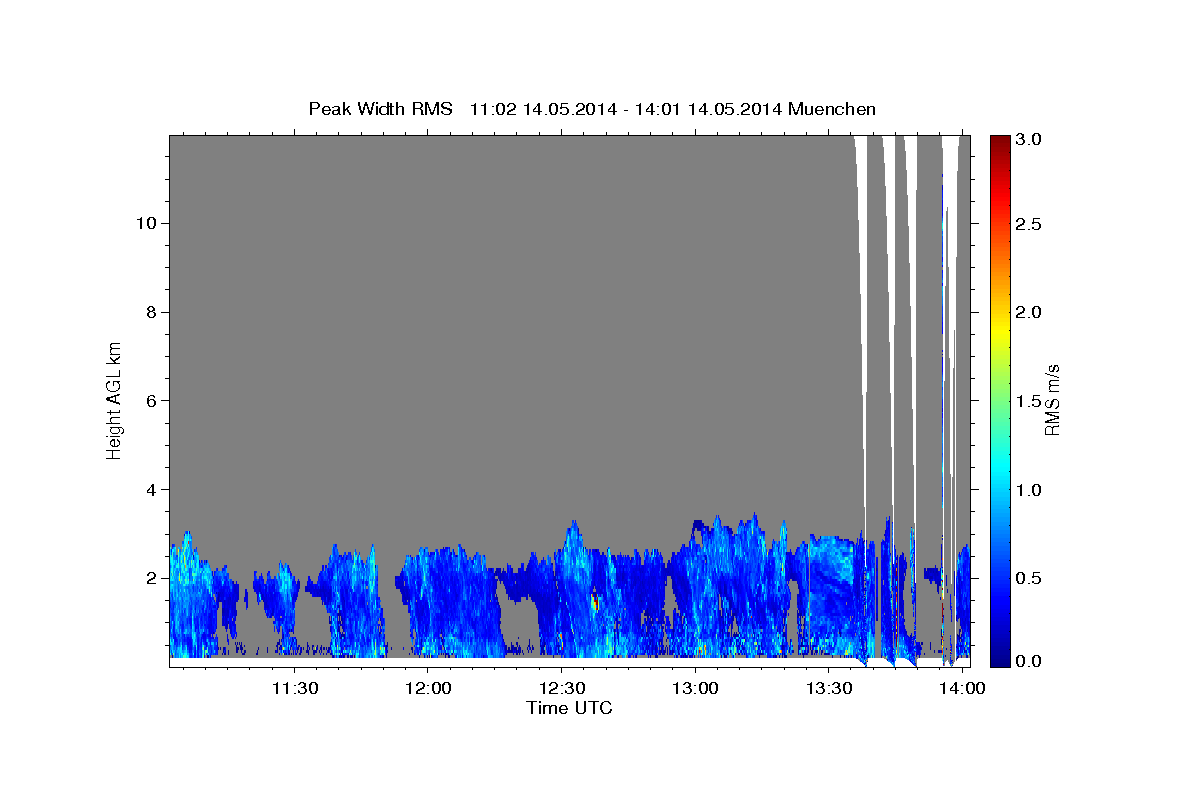Click the 12:30 time tick label
This screenshot has width=1200, height=800.
point(561,688)
